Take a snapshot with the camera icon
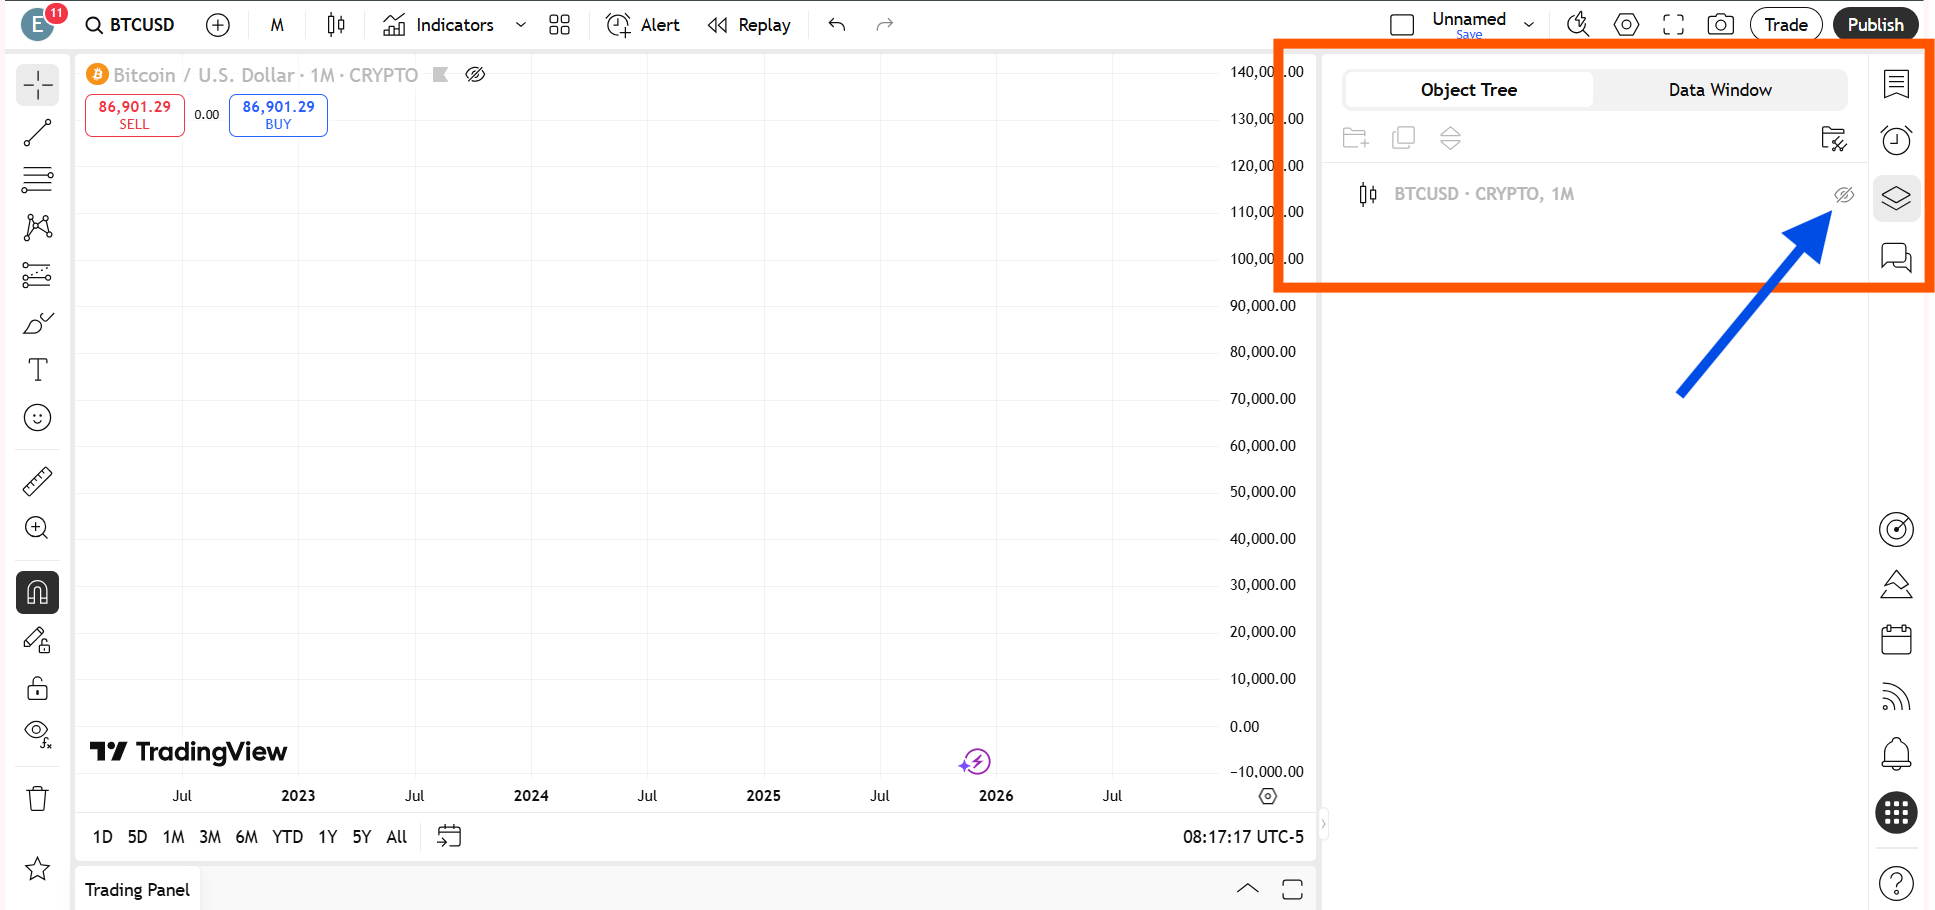The height and width of the screenshot is (910, 1935). coord(1720,24)
